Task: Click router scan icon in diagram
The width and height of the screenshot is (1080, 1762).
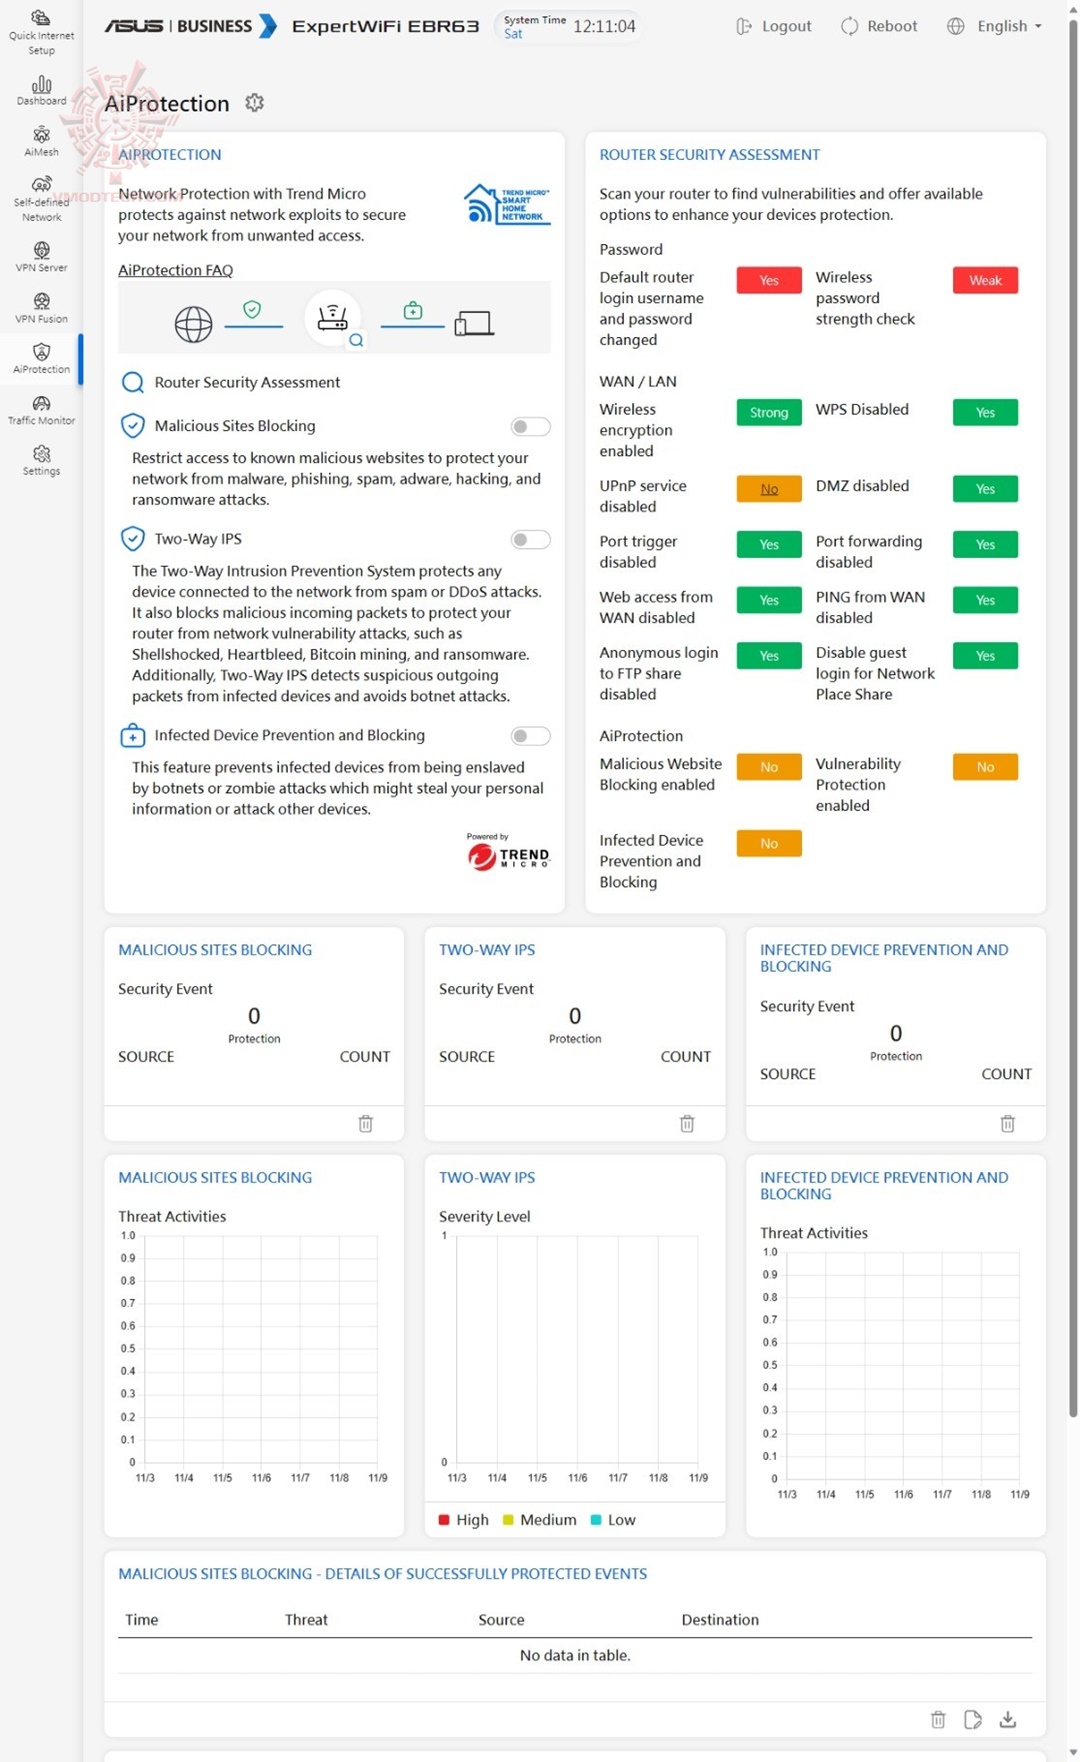Action: pos(333,318)
